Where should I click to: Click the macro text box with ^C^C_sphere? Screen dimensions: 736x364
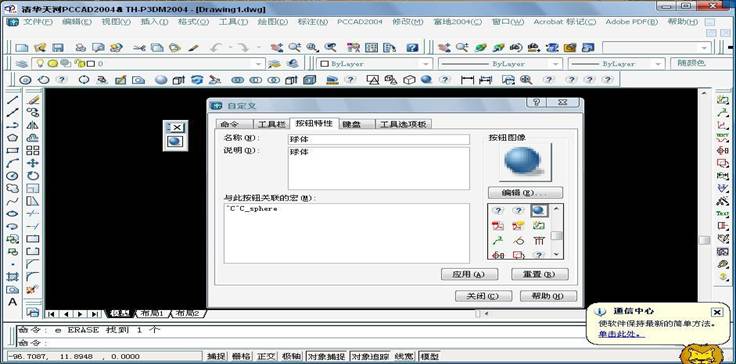(x=346, y=233)
